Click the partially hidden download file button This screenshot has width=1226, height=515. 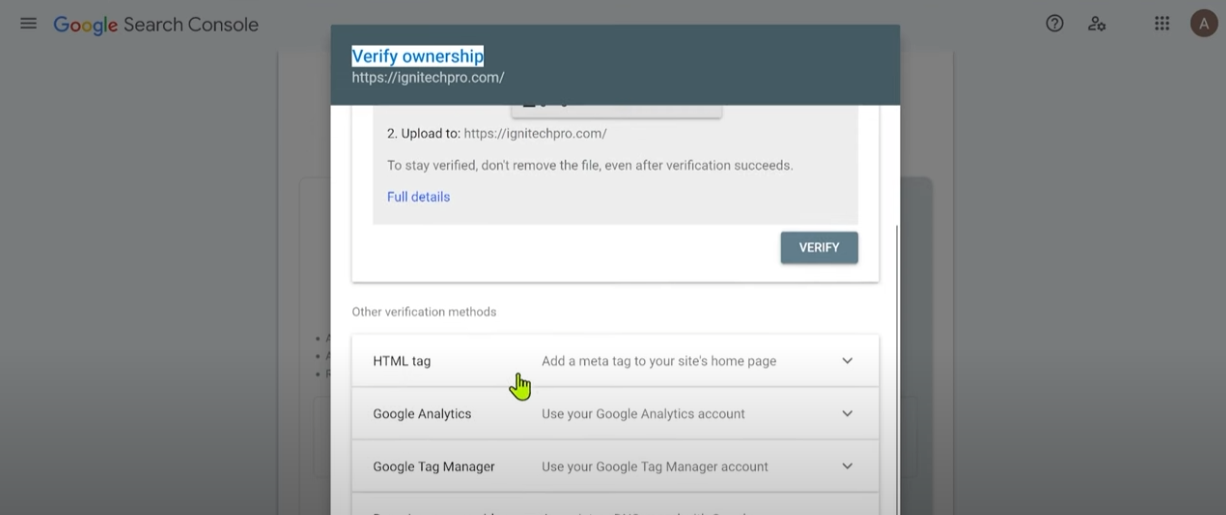click(616, 109)
